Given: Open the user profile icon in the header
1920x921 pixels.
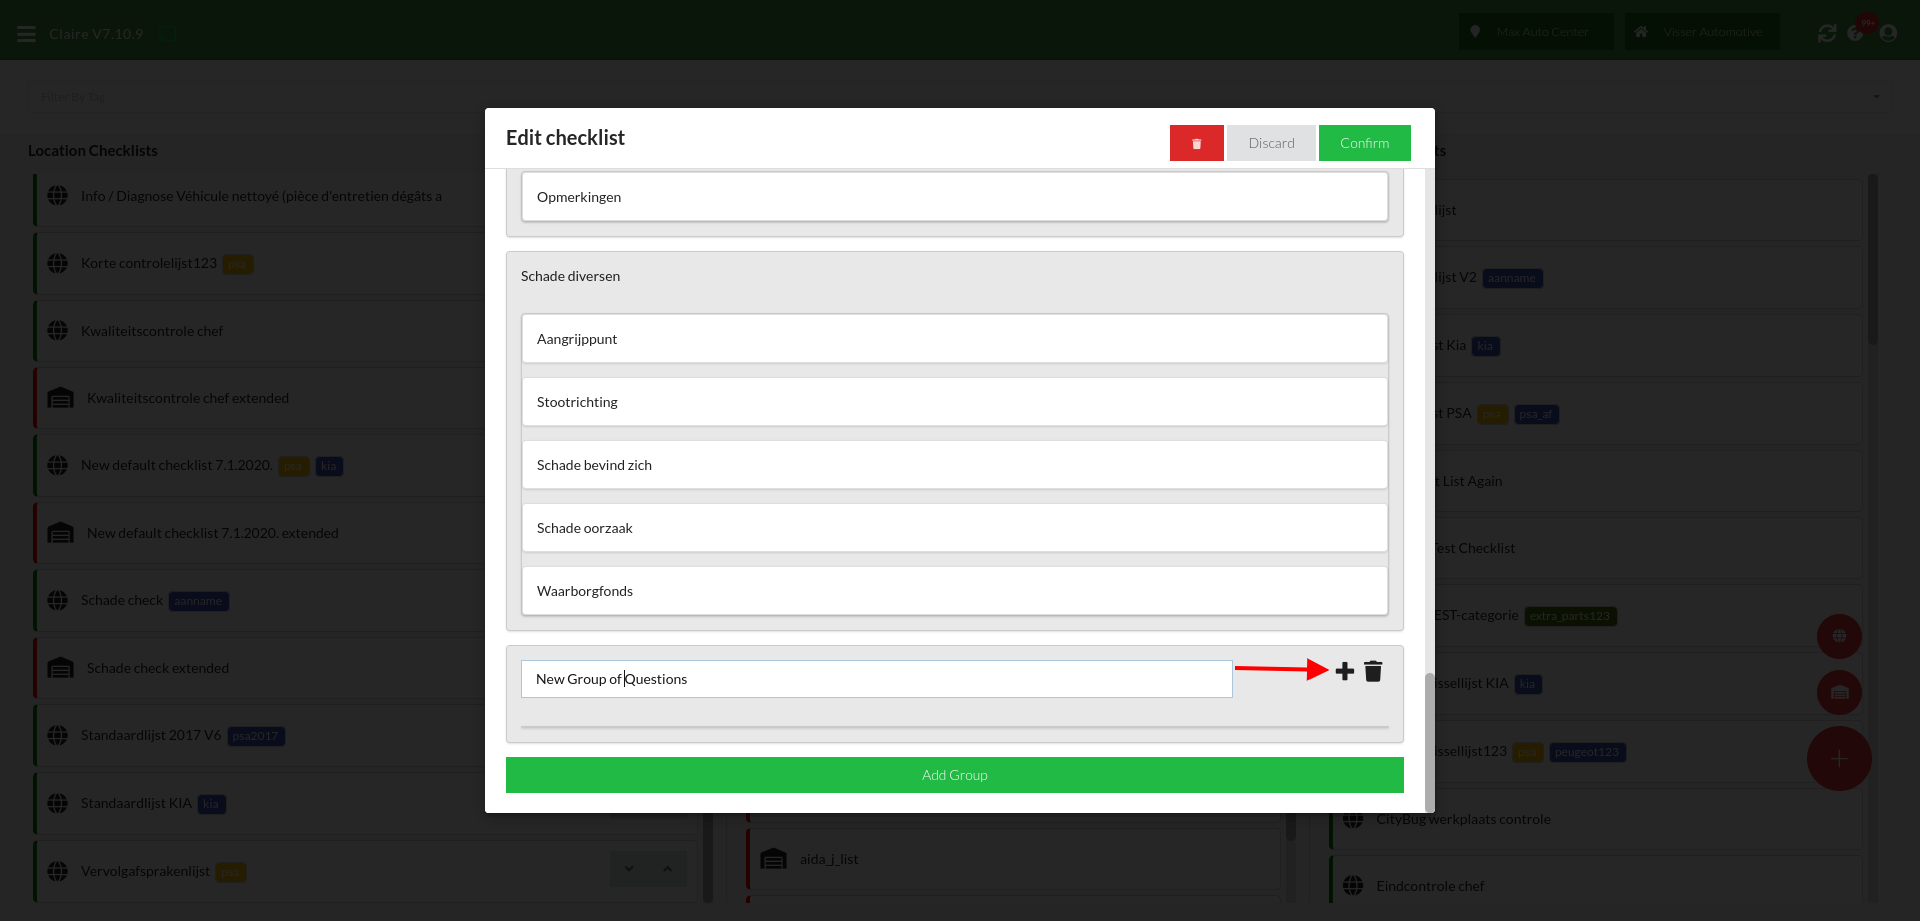Looking at the screenshot, I should click(x=1888, y=33).
